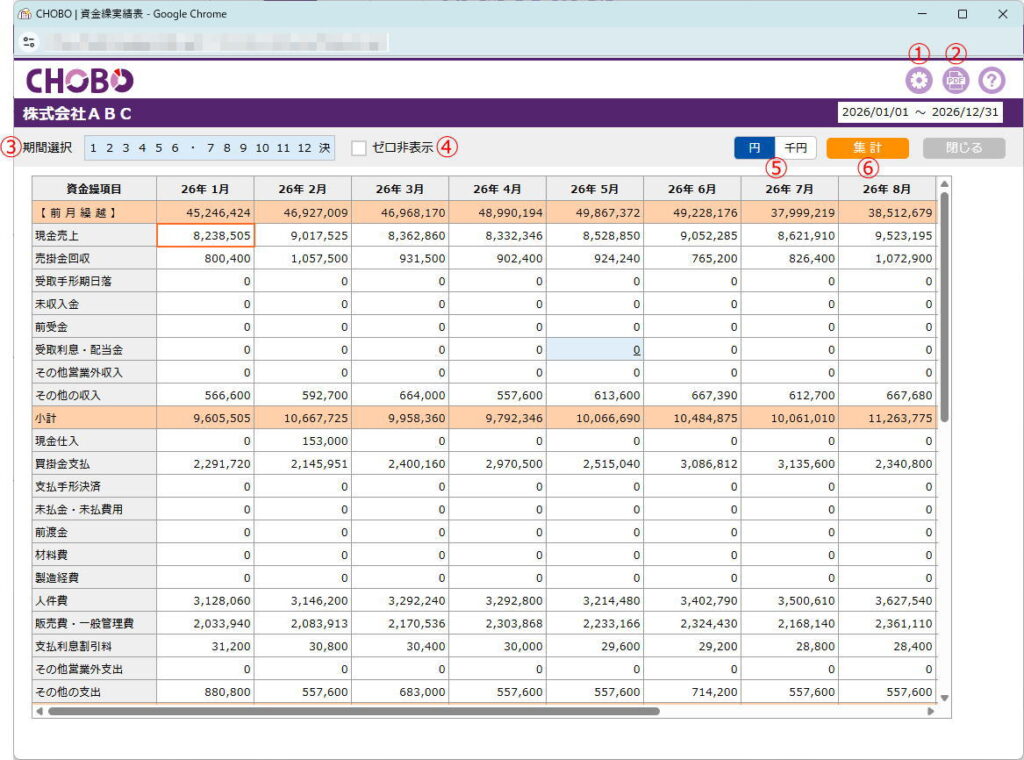This screenshot has height=760, width=1024.
Task: Open help with question mark icon
Action: click(x=991, y=81)
